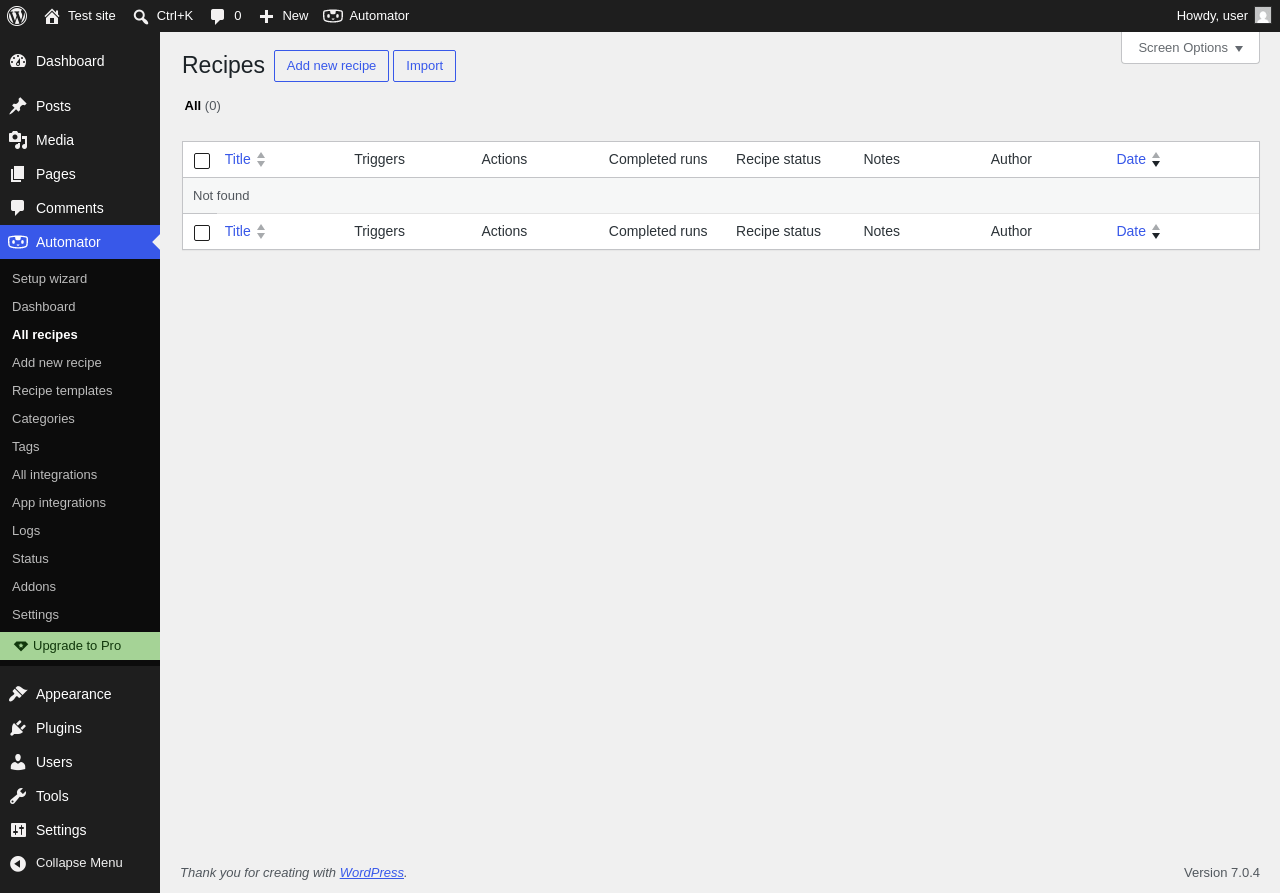1280x893 pixels.
Task: Open Add new recipe submenu item
Action: click(80, 363)
